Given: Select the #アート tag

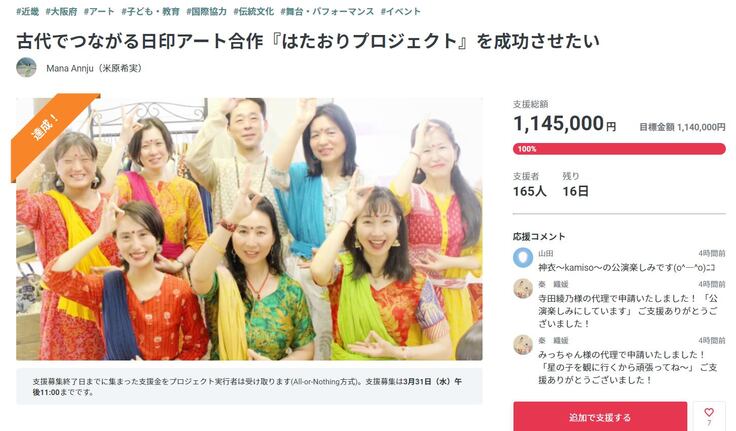Looking at the screenshot, I should click(x=99, y=12).
